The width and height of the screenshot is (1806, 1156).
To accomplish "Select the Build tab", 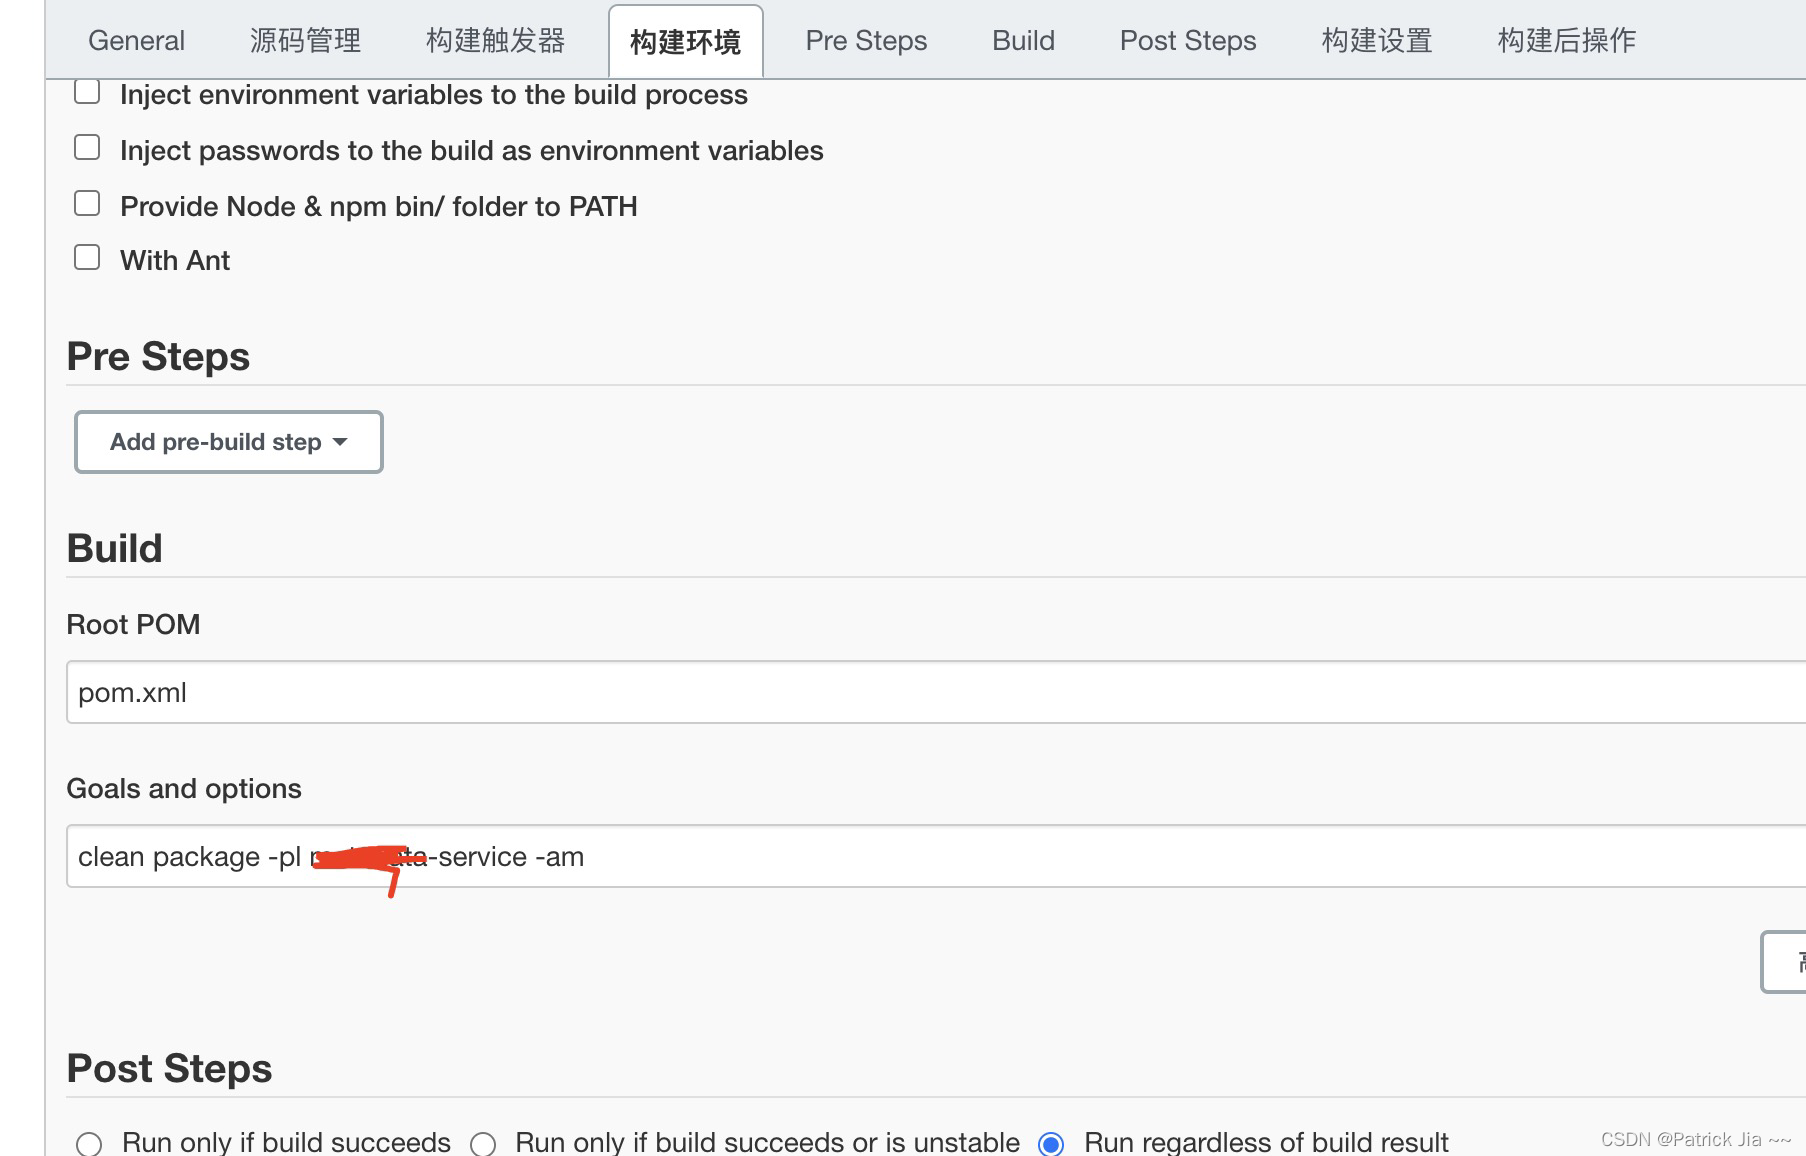I will coord(1023,40).
